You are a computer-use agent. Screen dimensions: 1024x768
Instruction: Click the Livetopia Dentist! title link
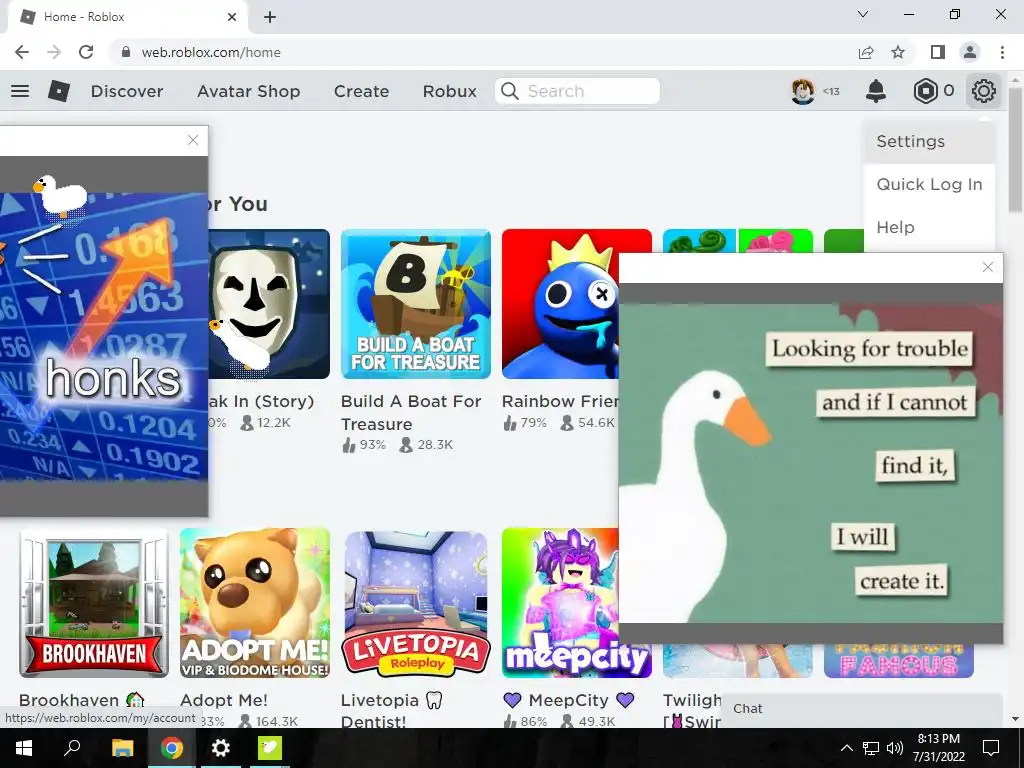pyautogui.click(x=391, y=711)
